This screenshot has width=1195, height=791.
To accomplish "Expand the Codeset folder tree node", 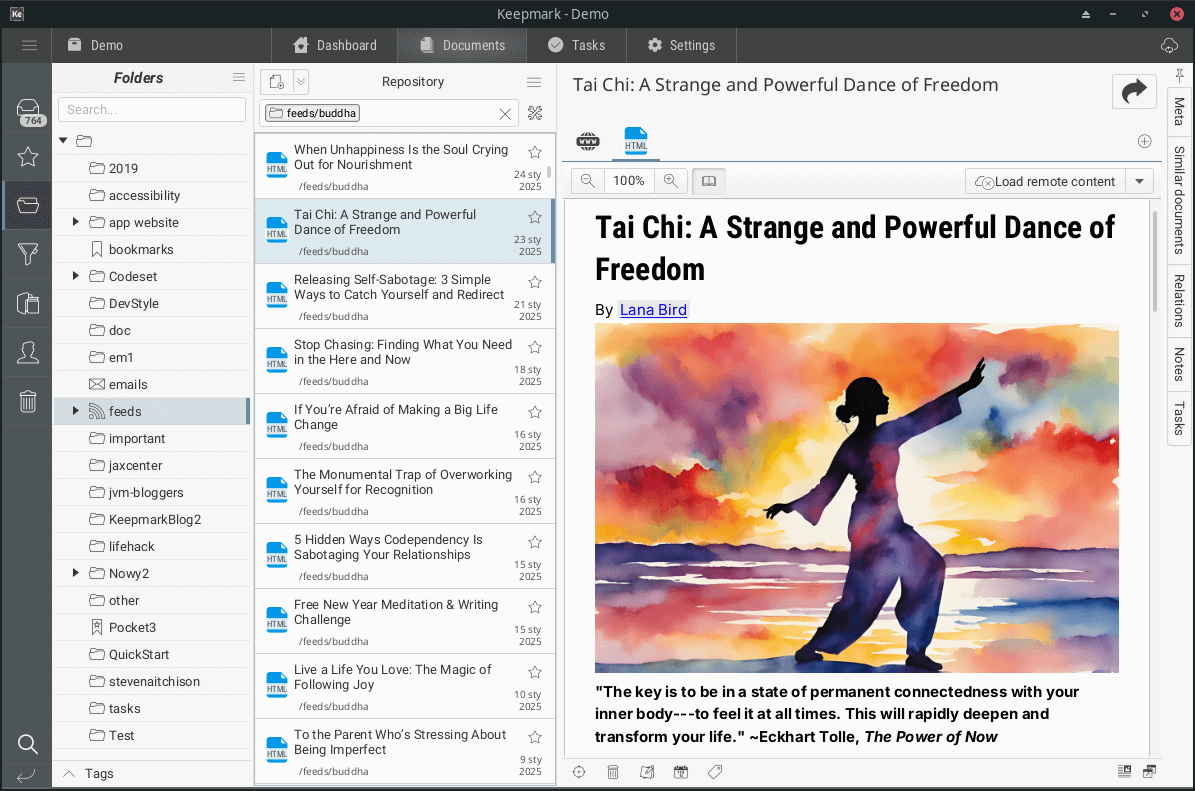I will [75, 276].
